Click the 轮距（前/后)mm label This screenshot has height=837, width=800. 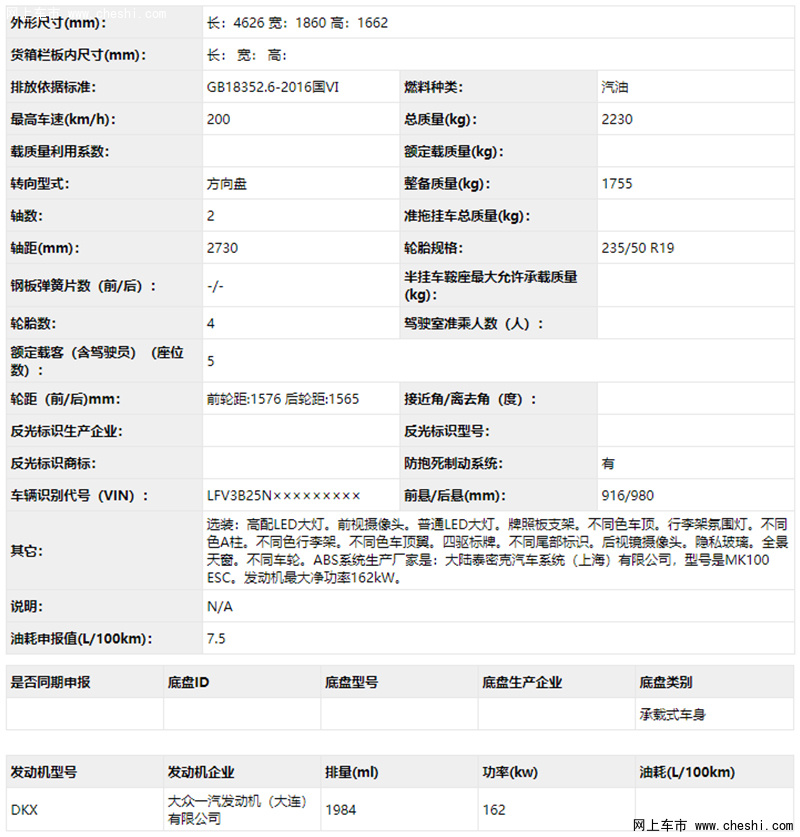click(65, 399)
